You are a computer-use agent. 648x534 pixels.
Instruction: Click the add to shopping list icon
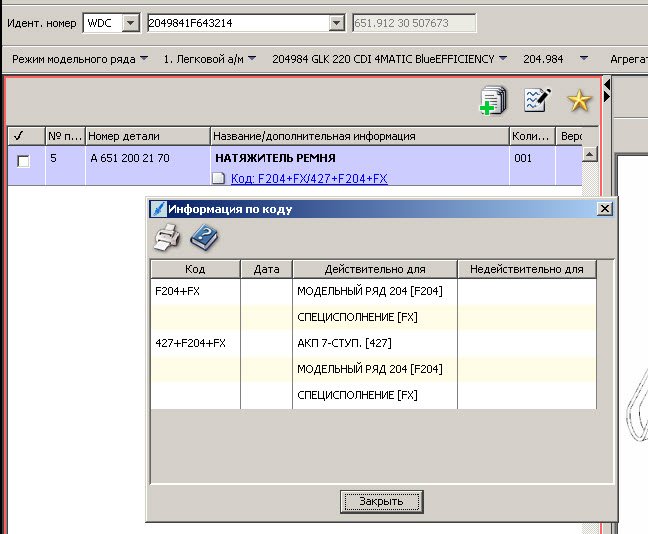click(x=494, y=100)
